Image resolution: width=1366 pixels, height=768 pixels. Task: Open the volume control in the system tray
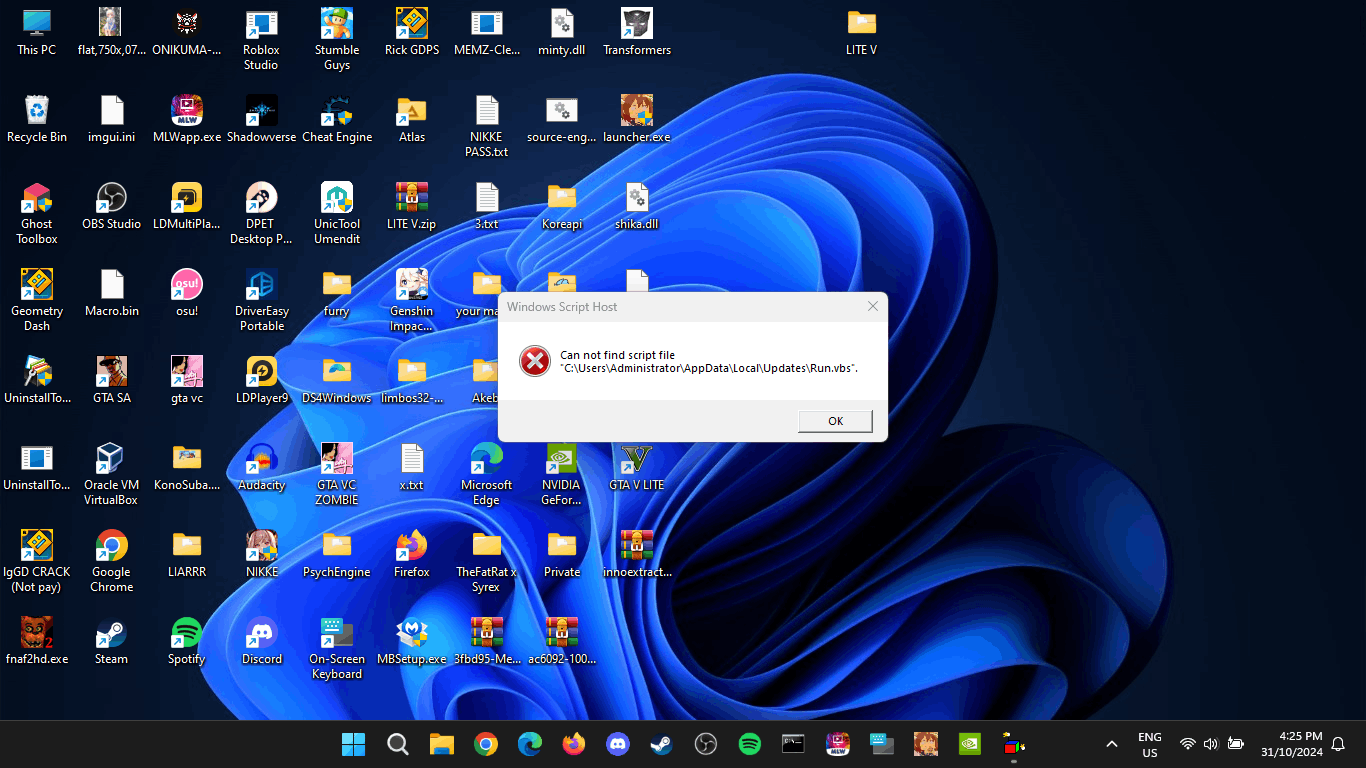[1211, 744]
